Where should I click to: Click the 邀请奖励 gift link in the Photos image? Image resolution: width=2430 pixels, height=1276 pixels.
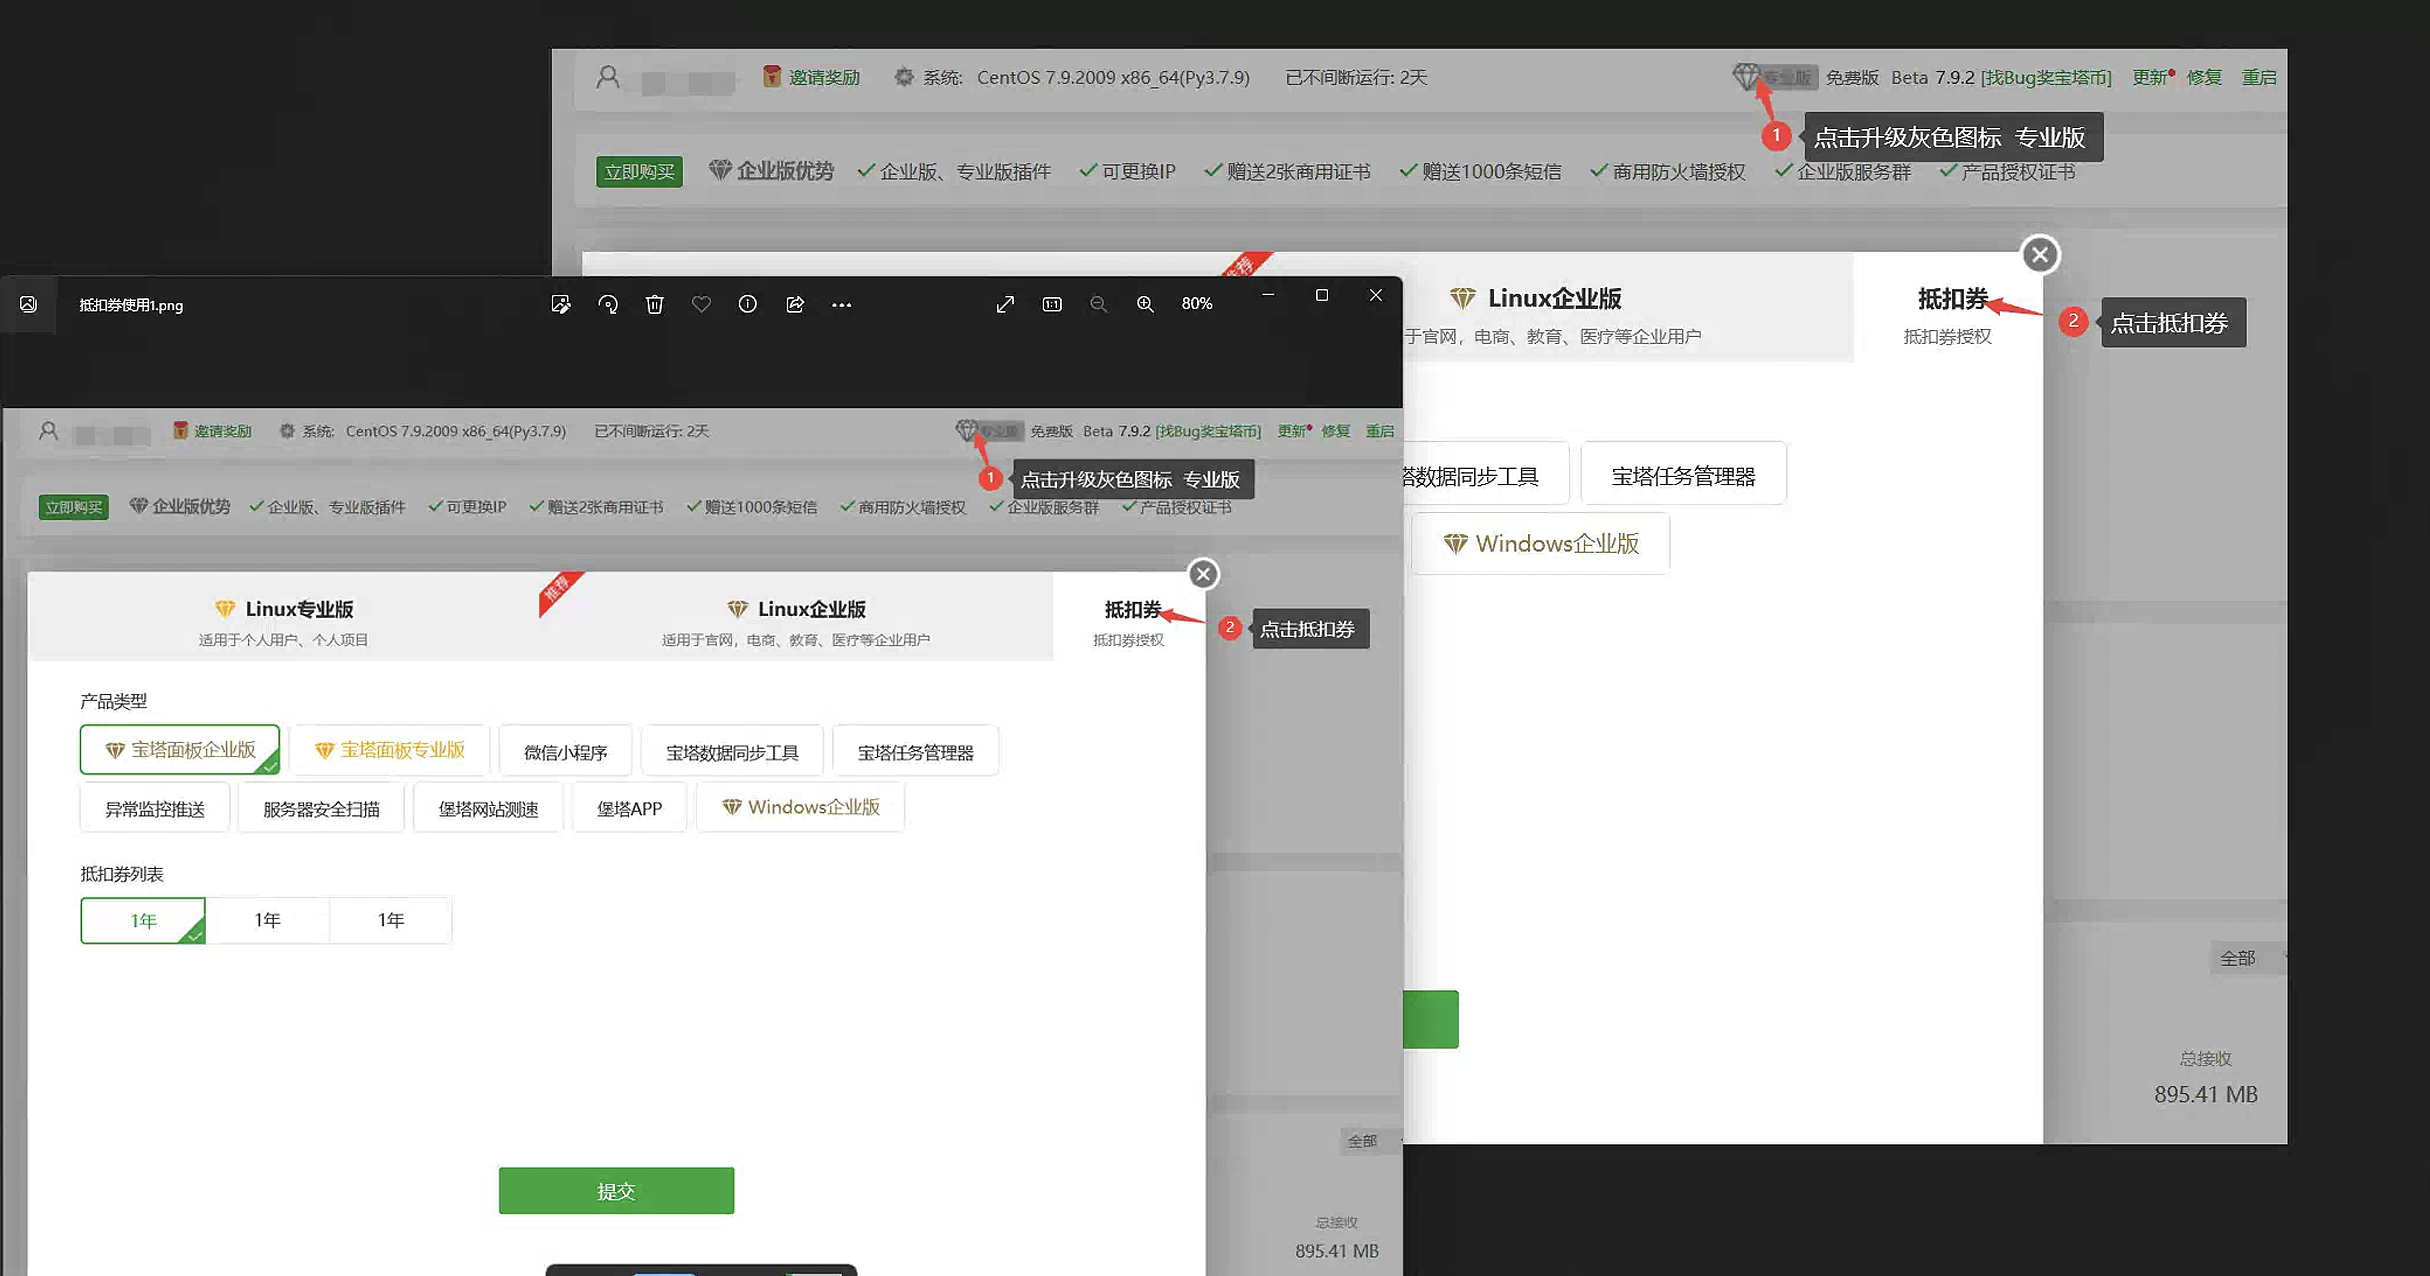(x=212, y=431)
